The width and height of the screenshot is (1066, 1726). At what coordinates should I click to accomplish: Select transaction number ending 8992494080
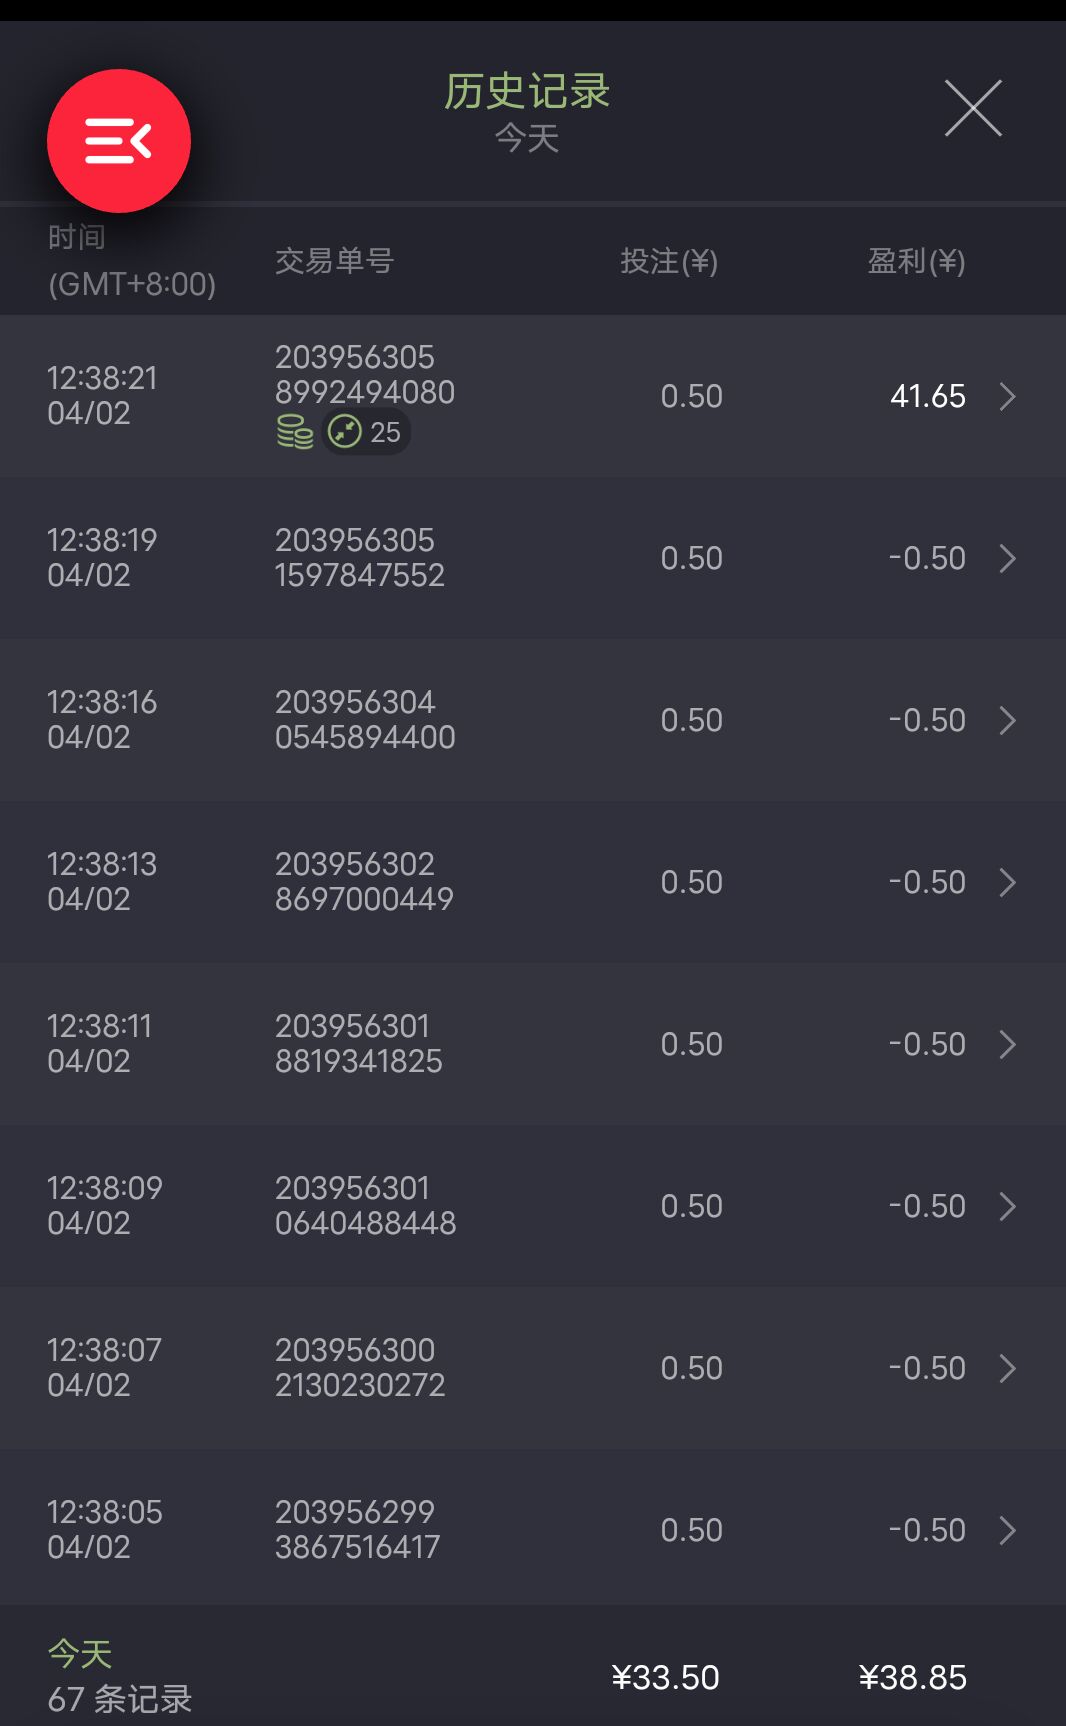coord(364,375)
